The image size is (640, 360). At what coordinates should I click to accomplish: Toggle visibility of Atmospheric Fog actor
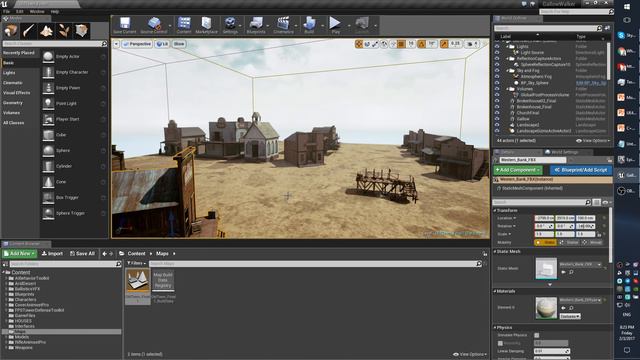(x=497, y=76)
